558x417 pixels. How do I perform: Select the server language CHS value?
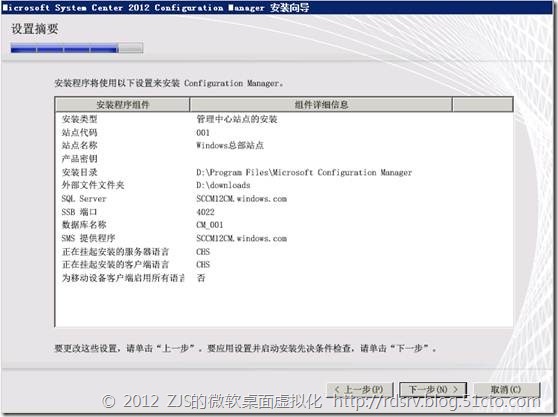click(203, 252)
